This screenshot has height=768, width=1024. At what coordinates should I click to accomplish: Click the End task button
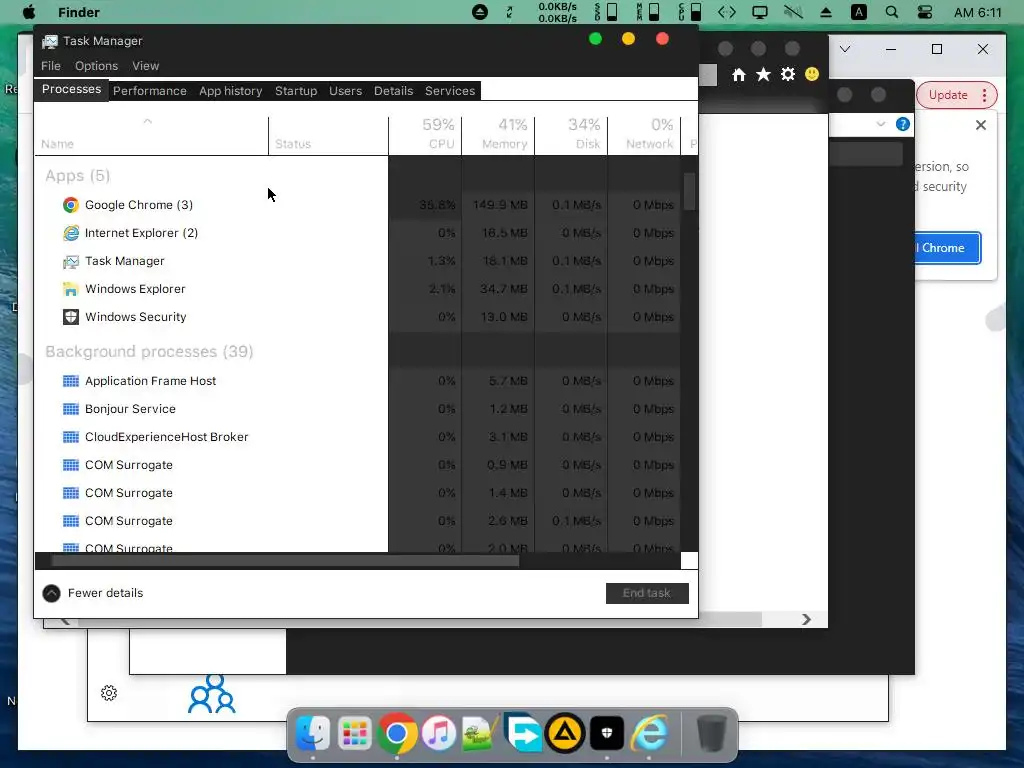click(647, 593)
